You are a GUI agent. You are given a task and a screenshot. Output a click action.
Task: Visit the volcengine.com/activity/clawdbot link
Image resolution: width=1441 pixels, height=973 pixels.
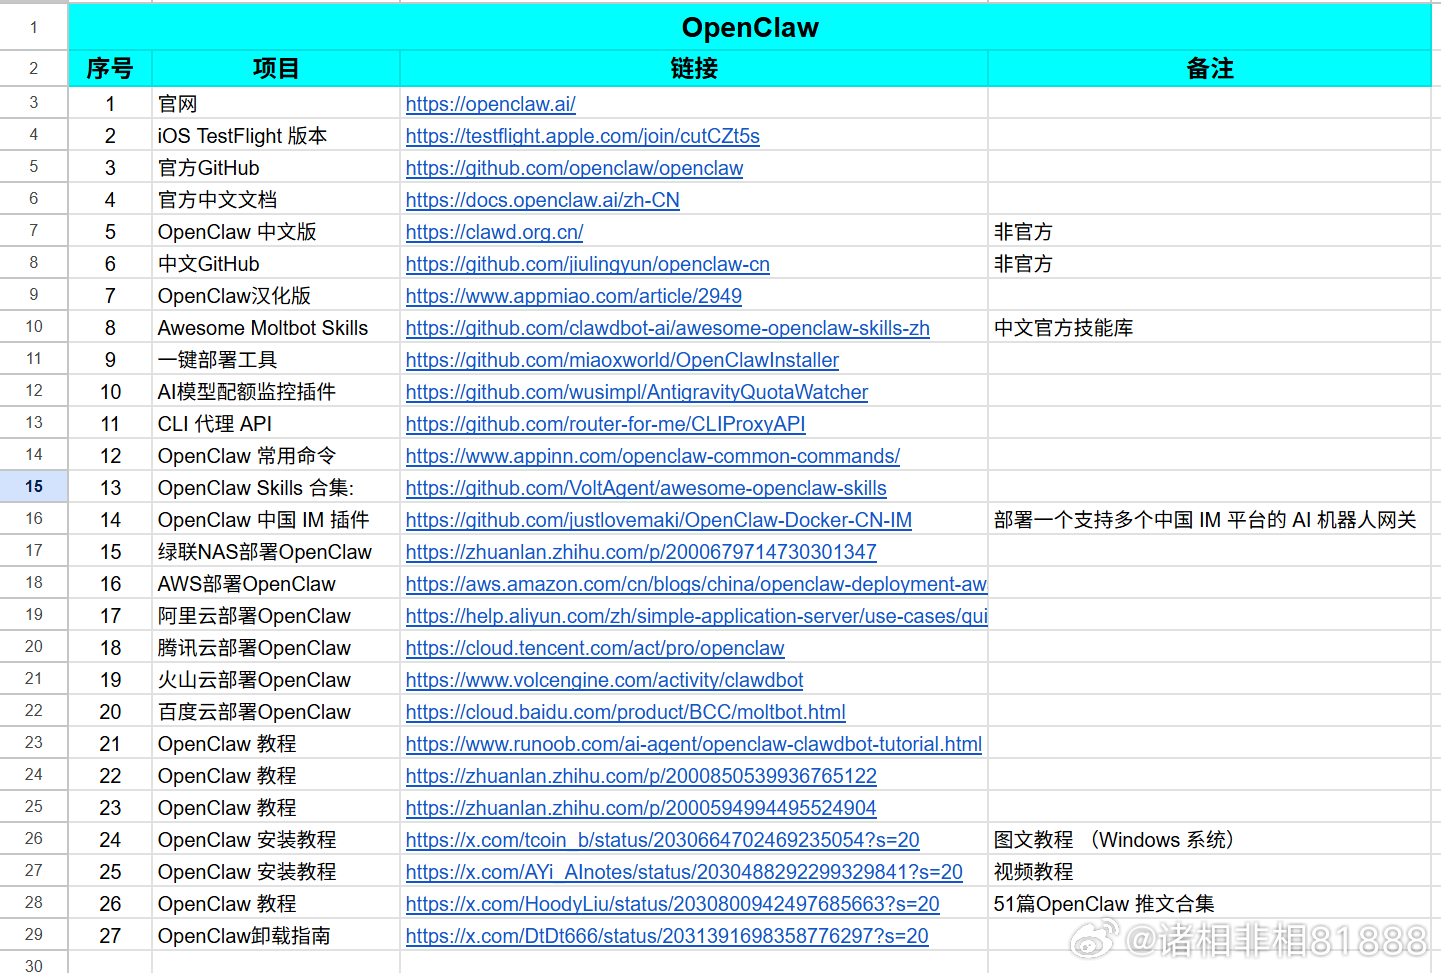[605, 680]
